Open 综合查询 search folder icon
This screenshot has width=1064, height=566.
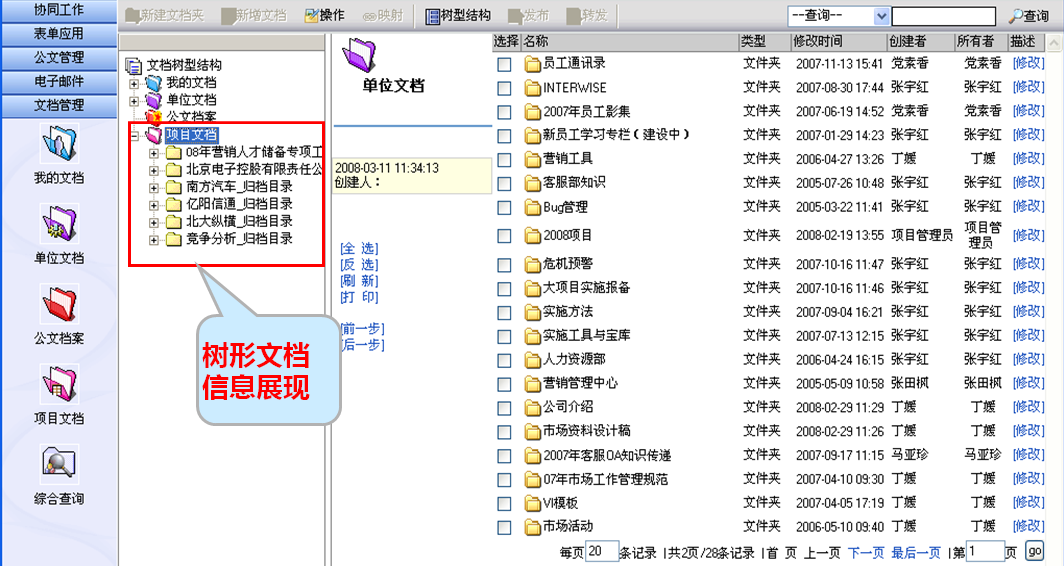pyautogui.click(x=58, y=463)
